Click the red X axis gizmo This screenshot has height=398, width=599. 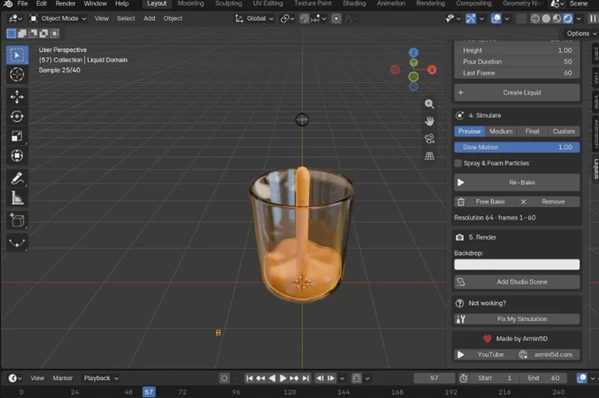[432, 70]
